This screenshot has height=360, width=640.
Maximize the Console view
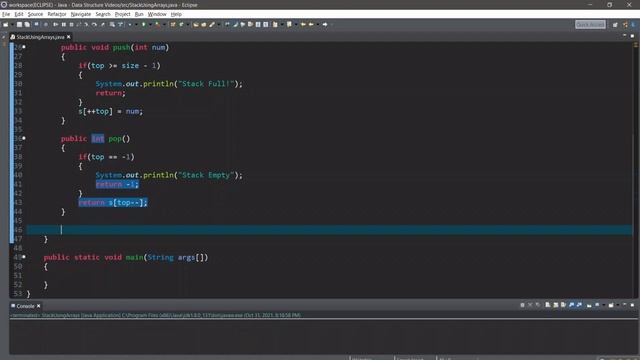(632, 305)
